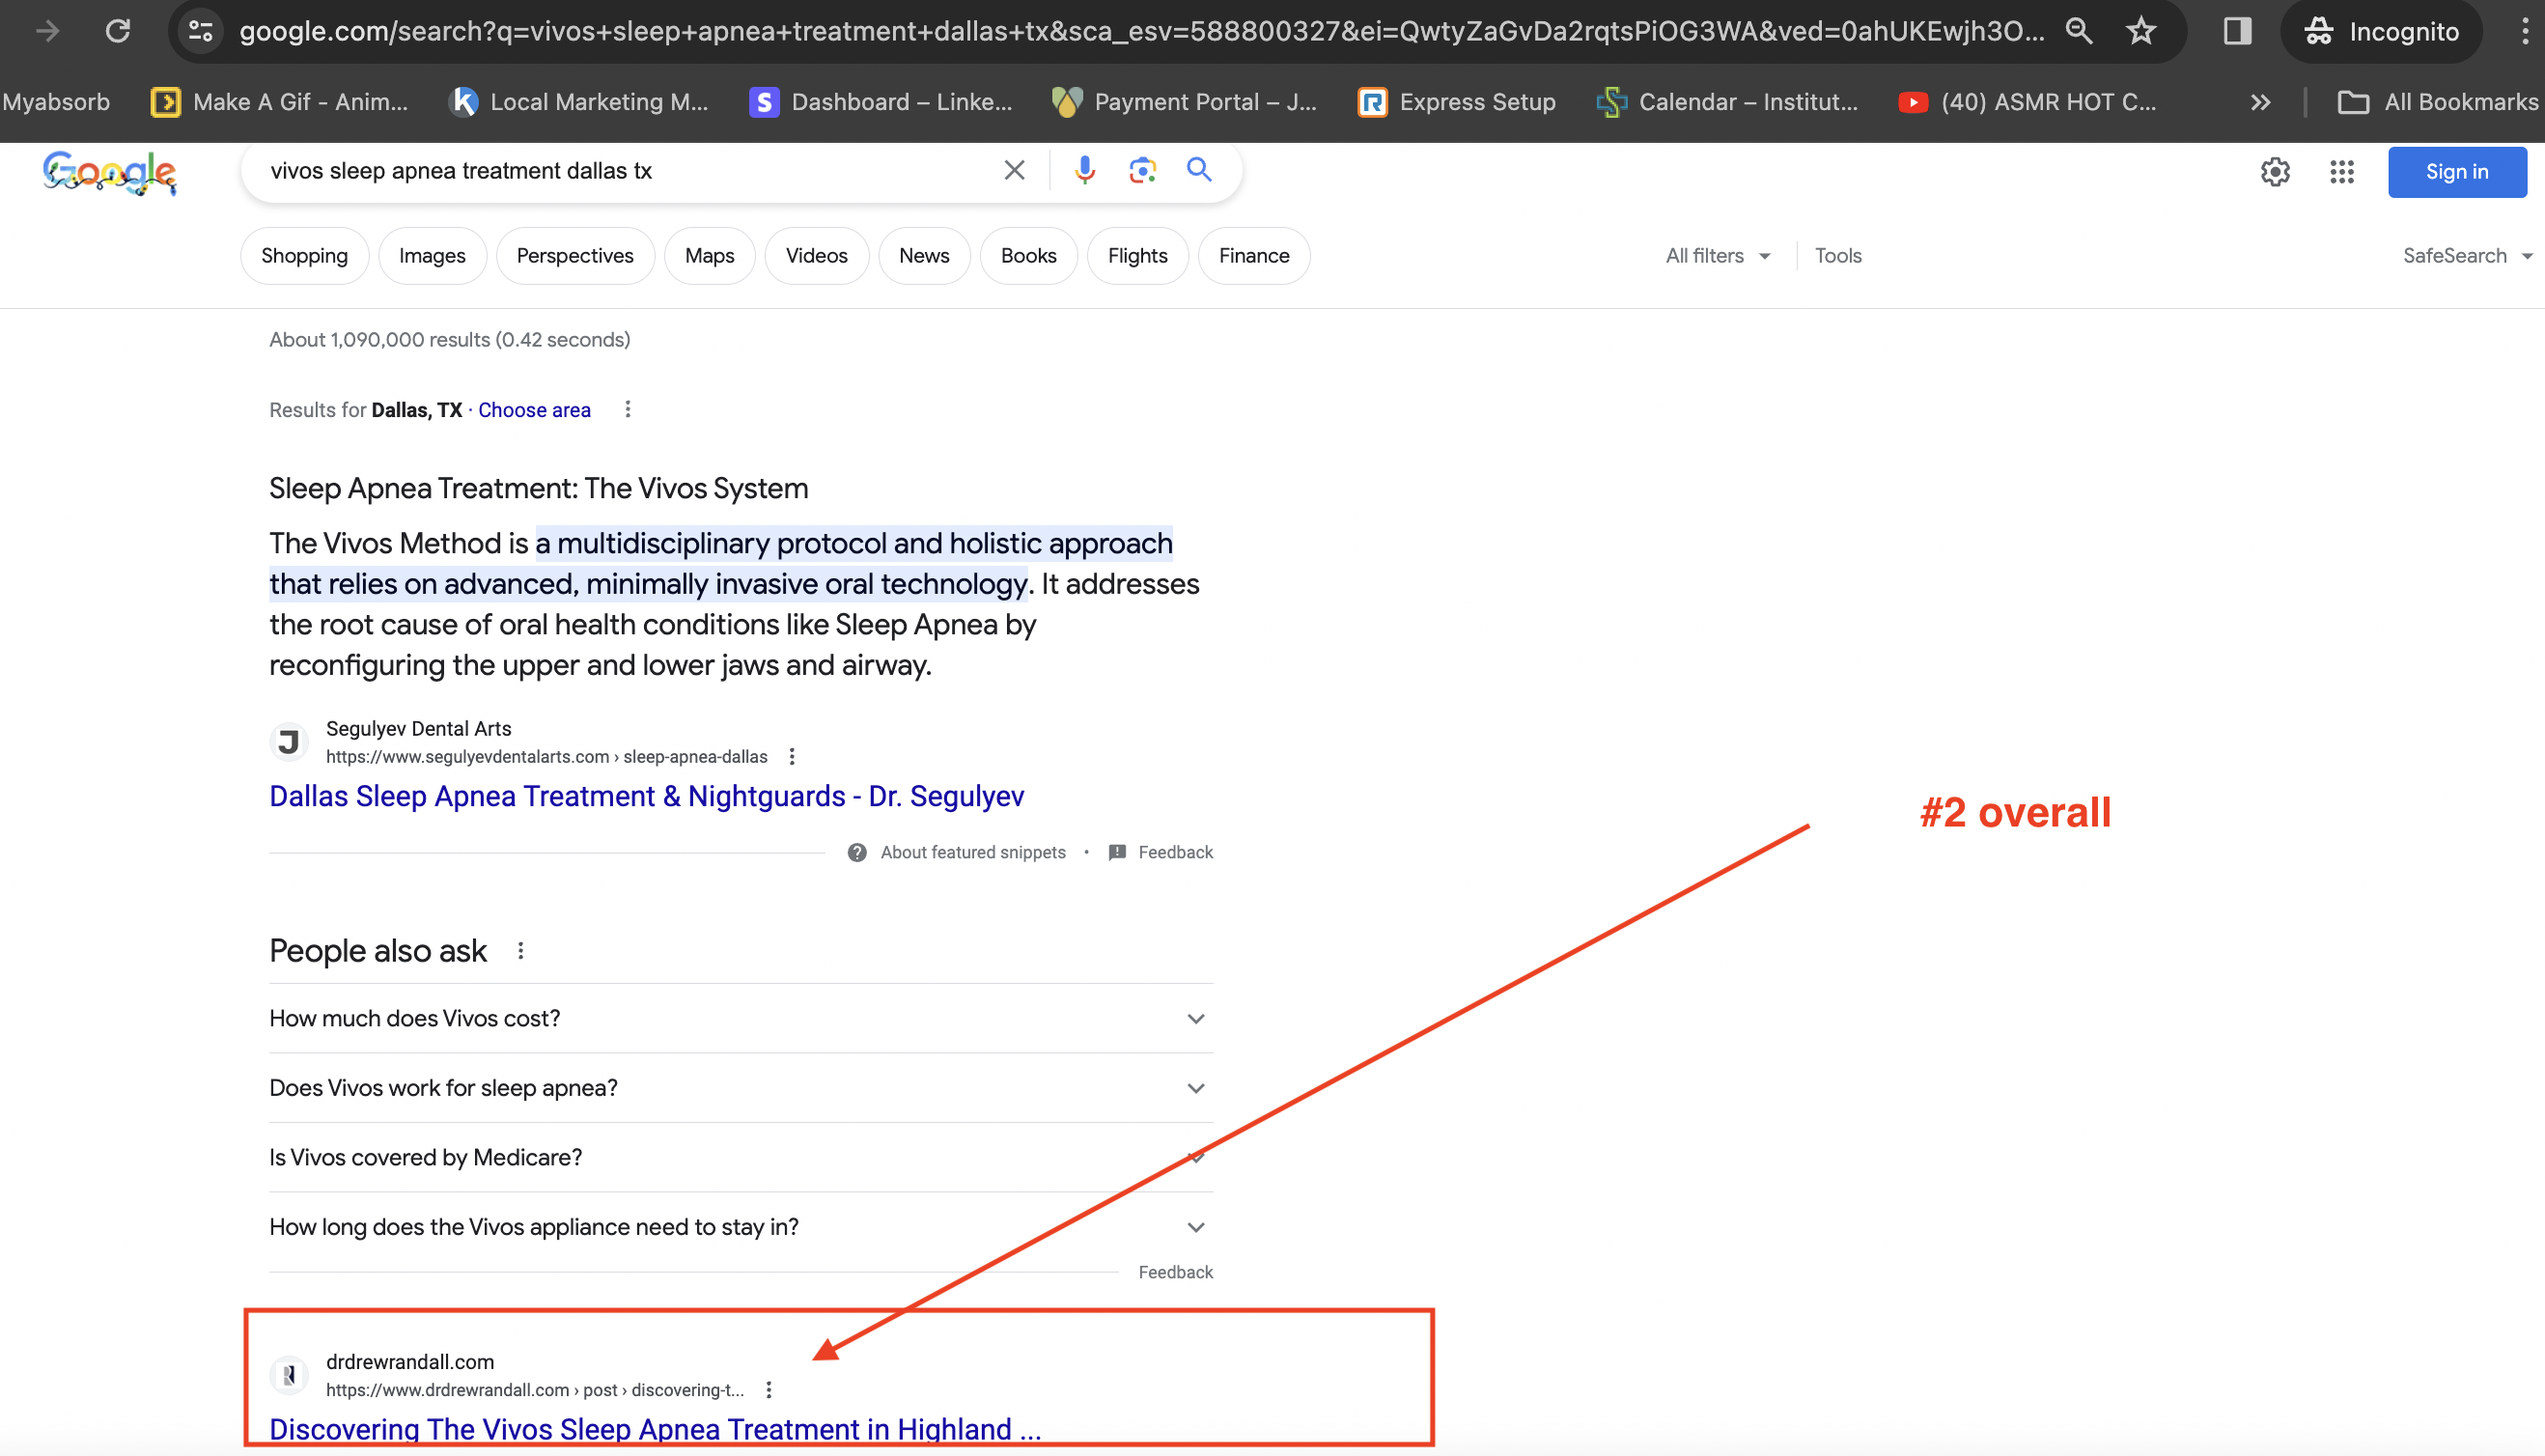The image size is (2545, 1456).
Task: Switch to the Videos tab
Action: click(816, 256)
